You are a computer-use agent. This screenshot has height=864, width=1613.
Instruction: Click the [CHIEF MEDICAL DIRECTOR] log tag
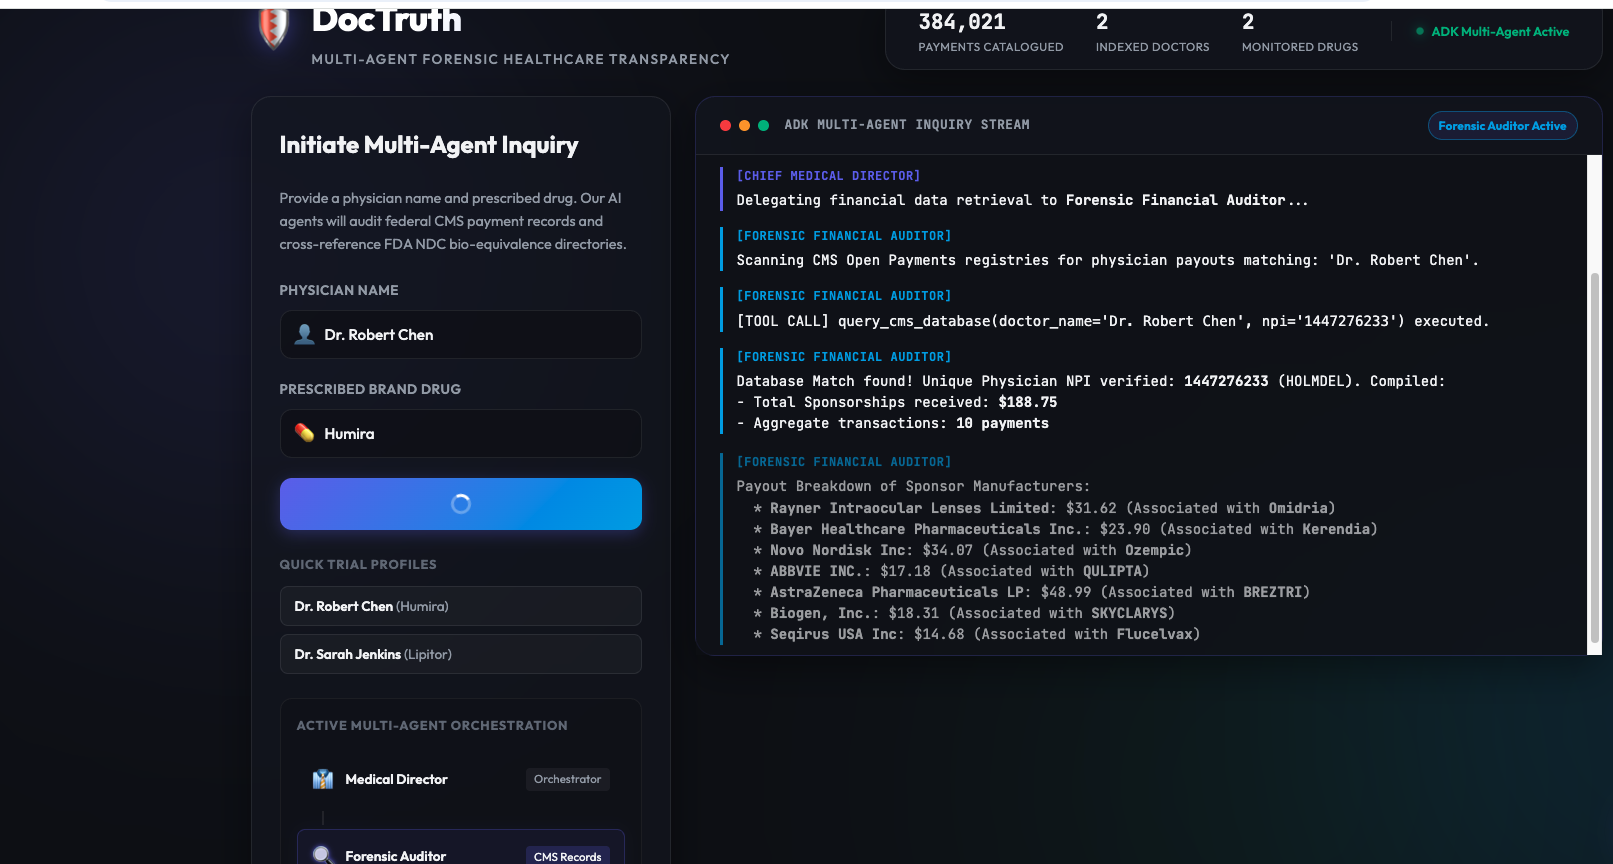[x=828, y=176]
